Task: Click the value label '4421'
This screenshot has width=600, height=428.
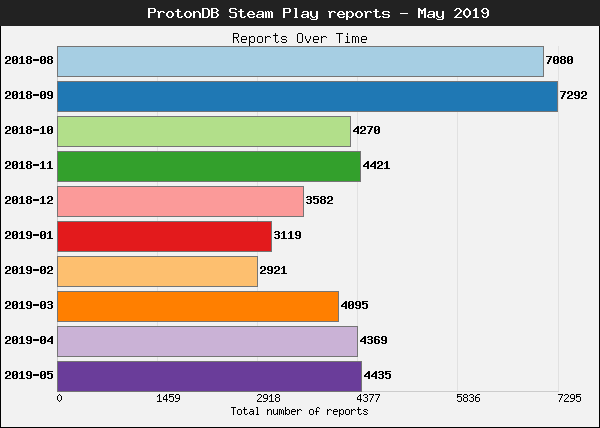Action: [377, 165]
